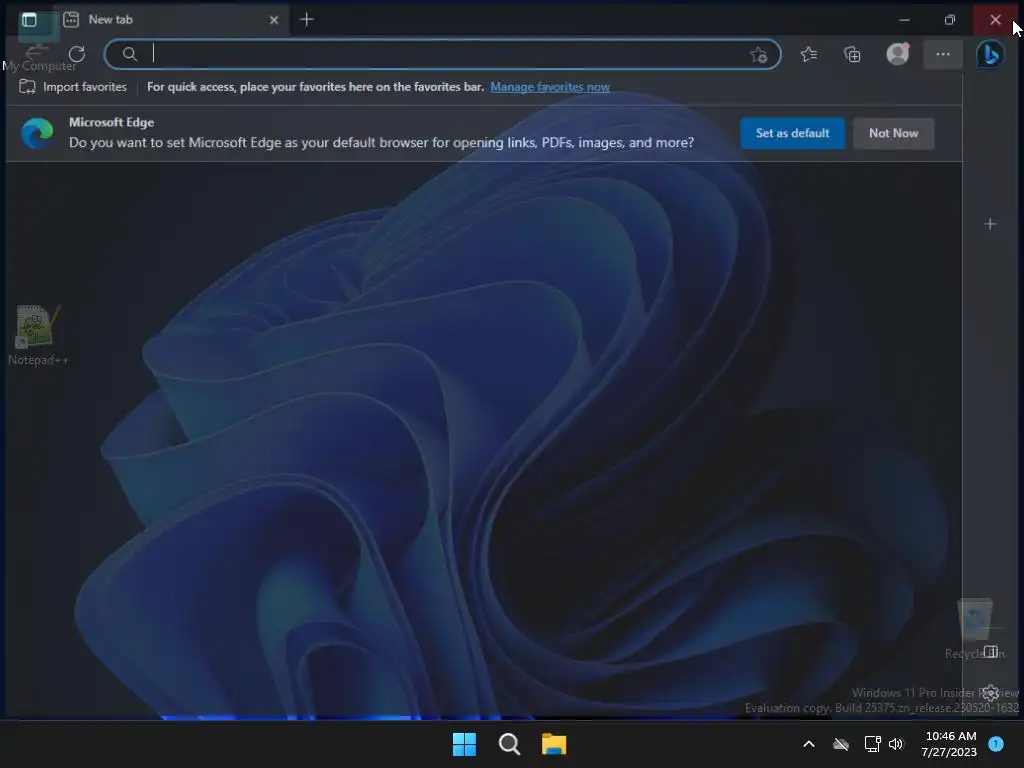1024x768 pixels.
Task: Open the notification badge in taskbar
Action: 996,744
